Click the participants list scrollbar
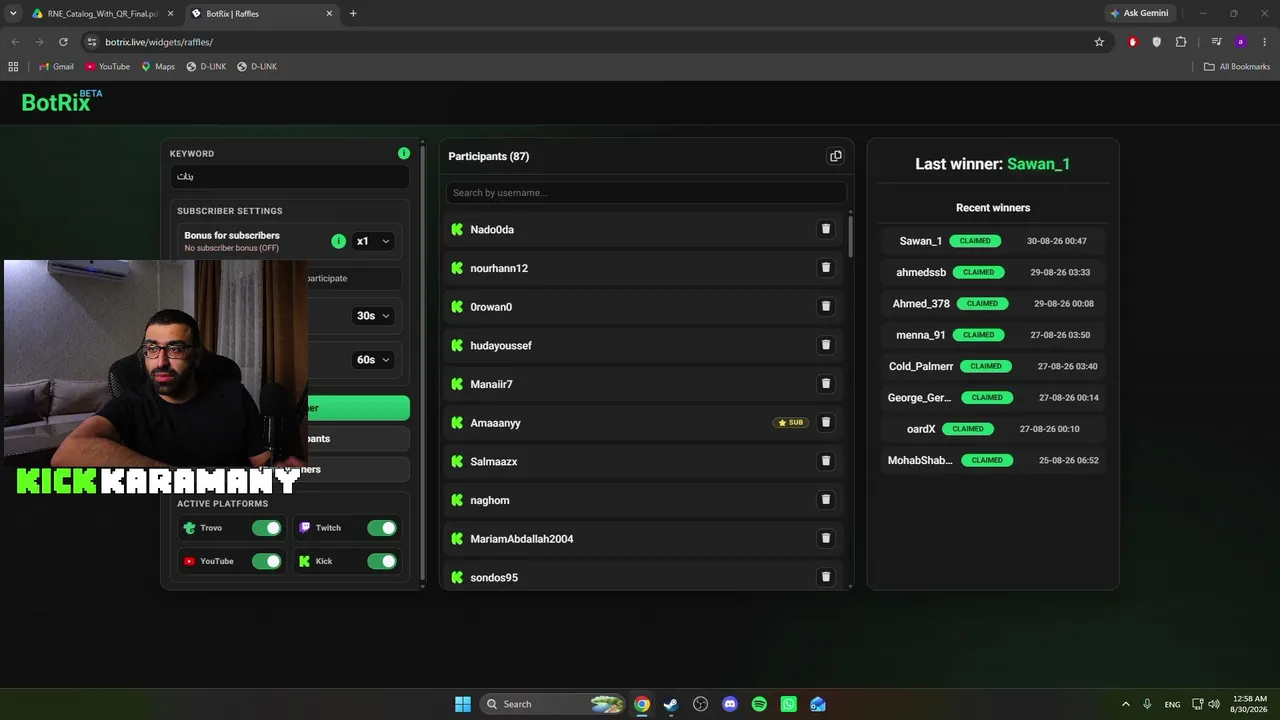Screen dimensions: 1280x720 [850, 235]
